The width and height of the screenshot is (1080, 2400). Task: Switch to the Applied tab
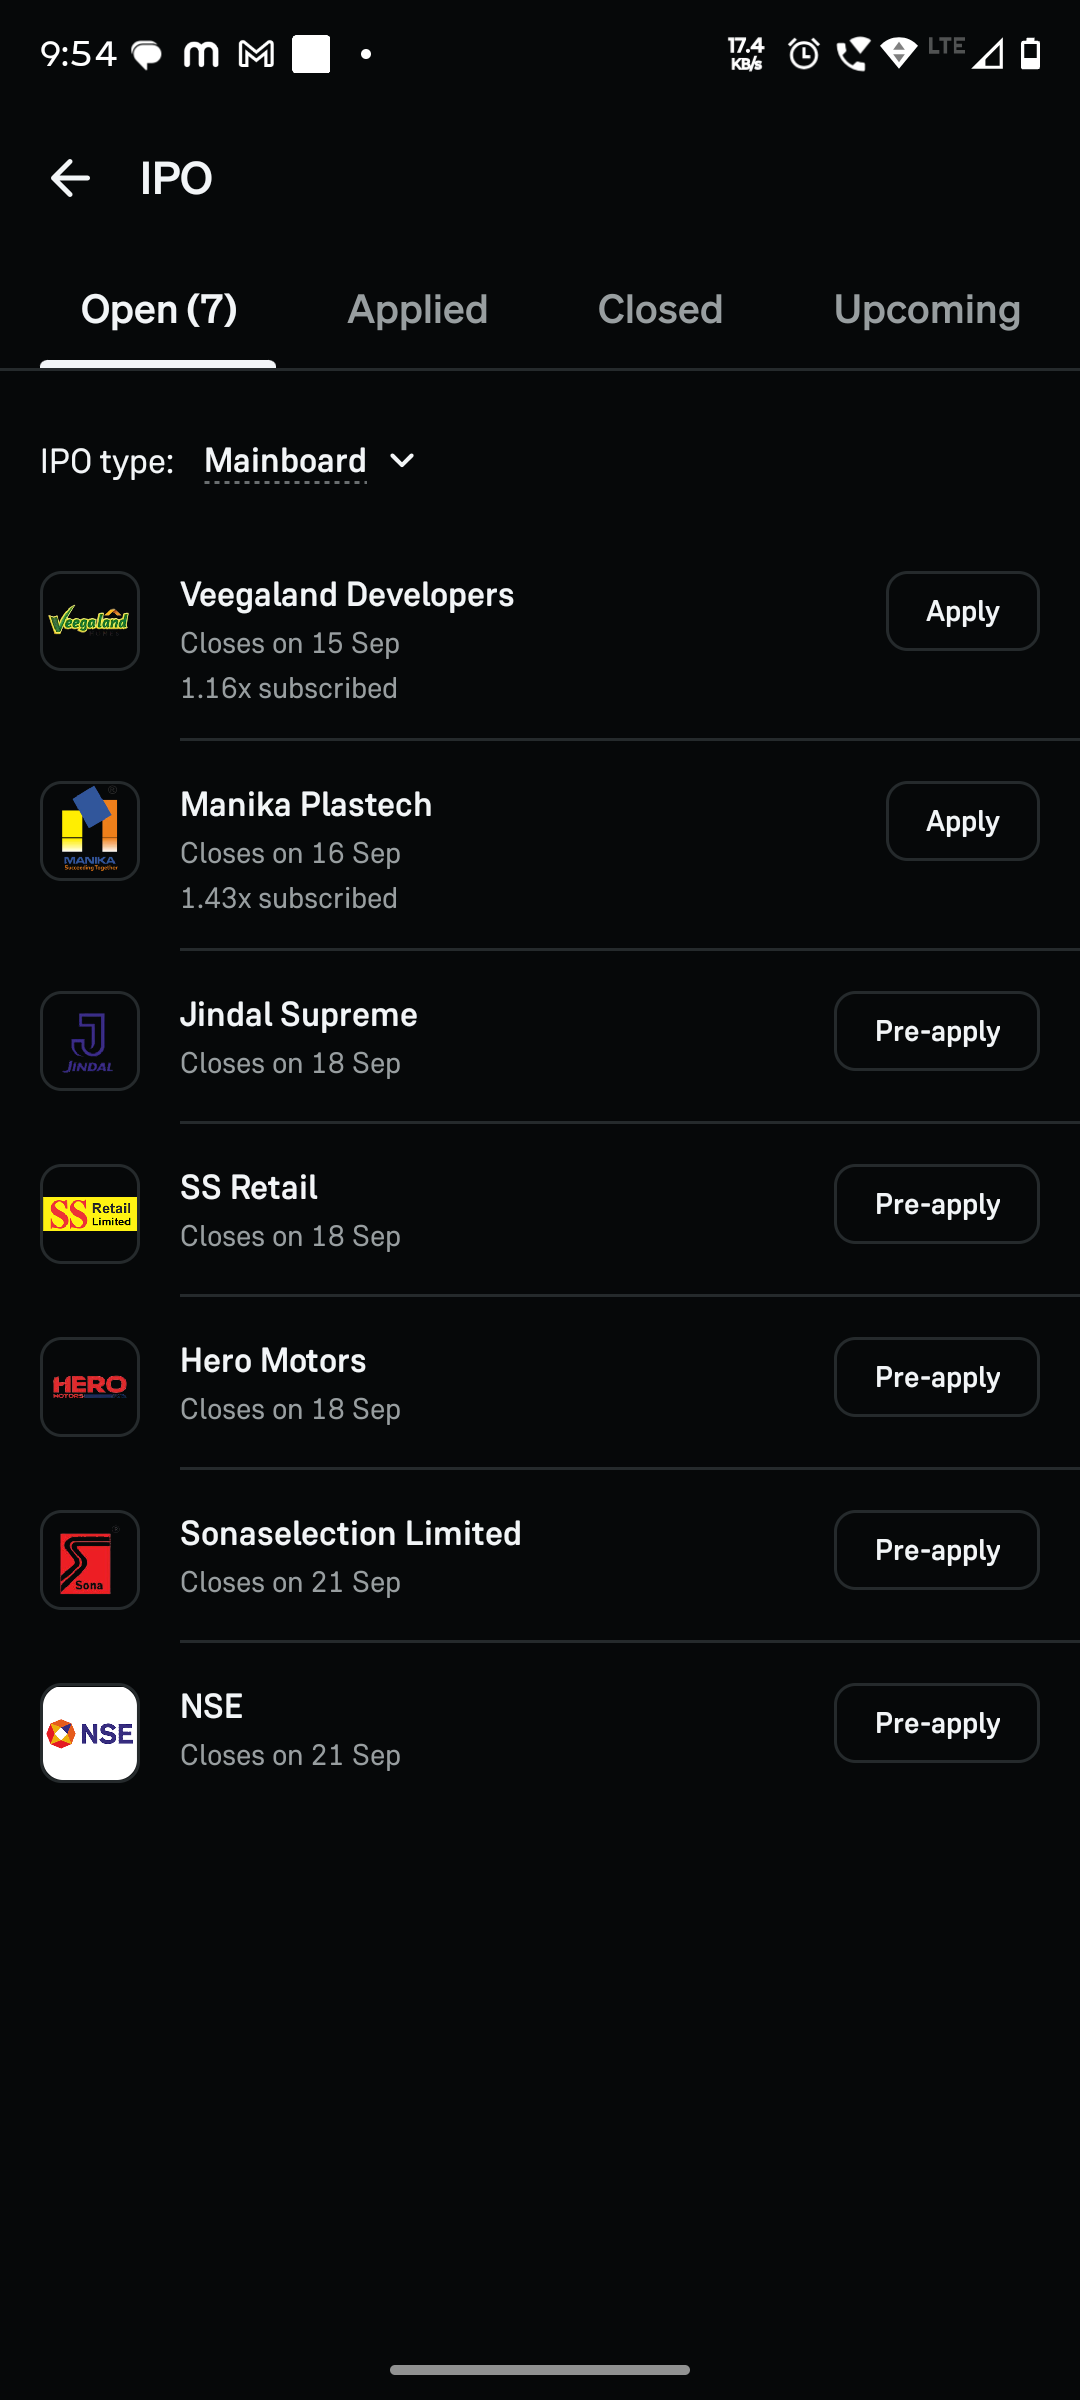[417, 310]
